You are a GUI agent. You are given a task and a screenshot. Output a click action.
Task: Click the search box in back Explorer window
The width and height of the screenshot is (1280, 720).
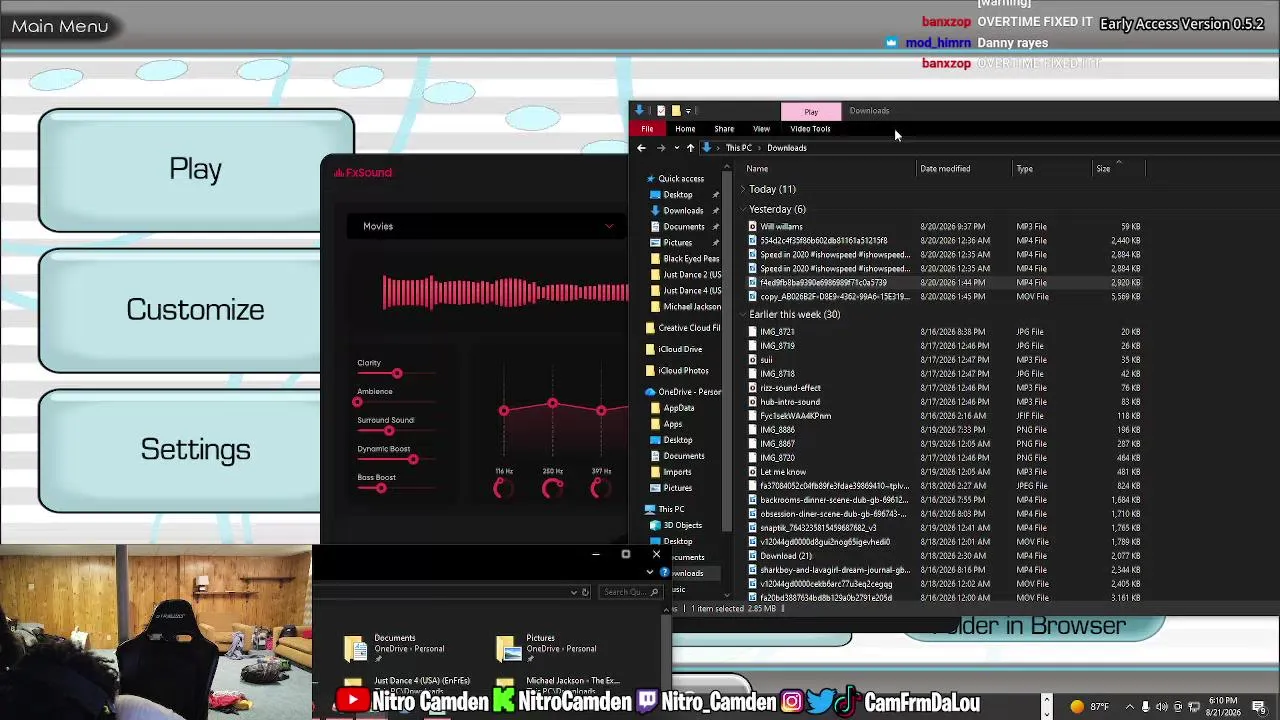click(x=630, y=592)
